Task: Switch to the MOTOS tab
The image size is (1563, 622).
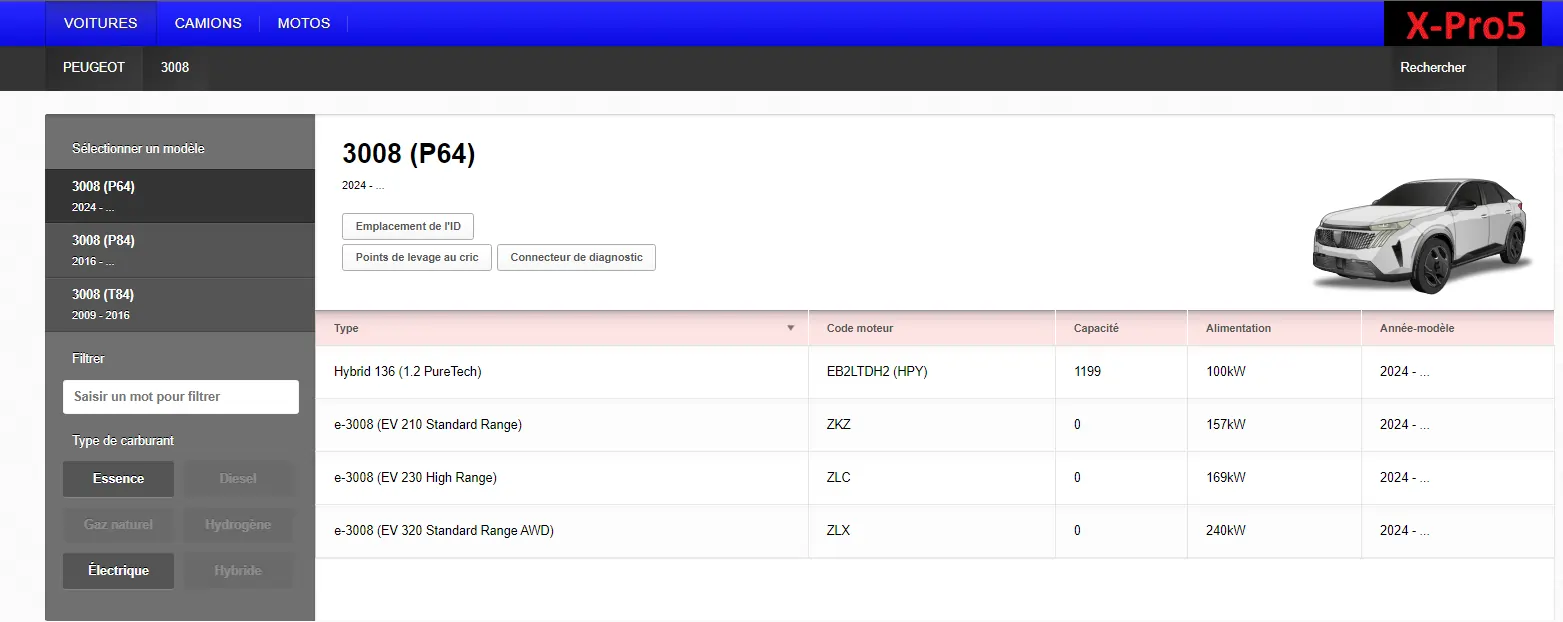Action: pos(304,23)
